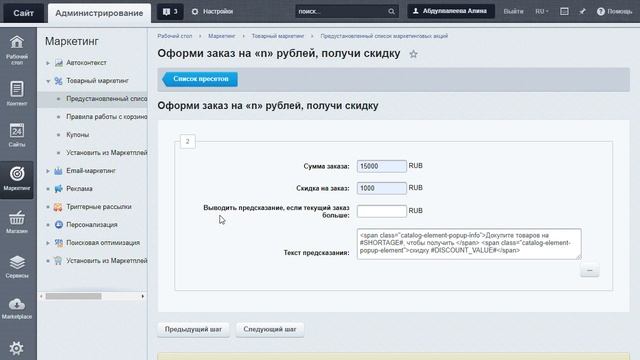Click the Маркетинг breadcrumb link
The image size is (640, 360).
222,36
